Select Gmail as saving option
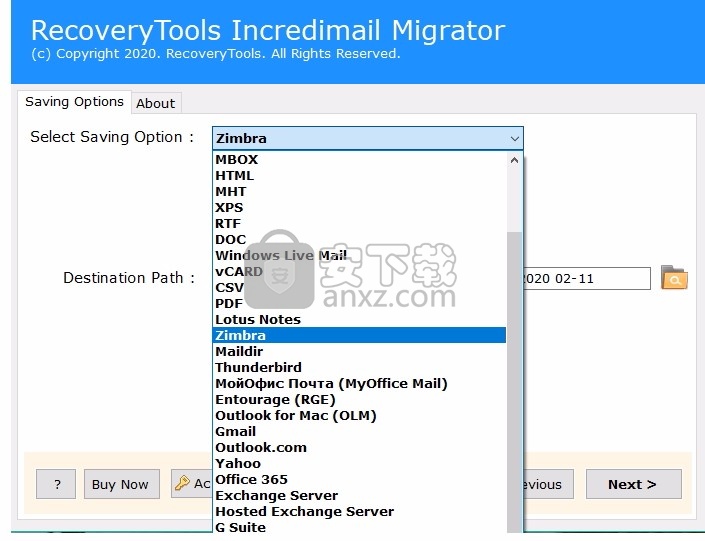705x541 pixels. 359,431
